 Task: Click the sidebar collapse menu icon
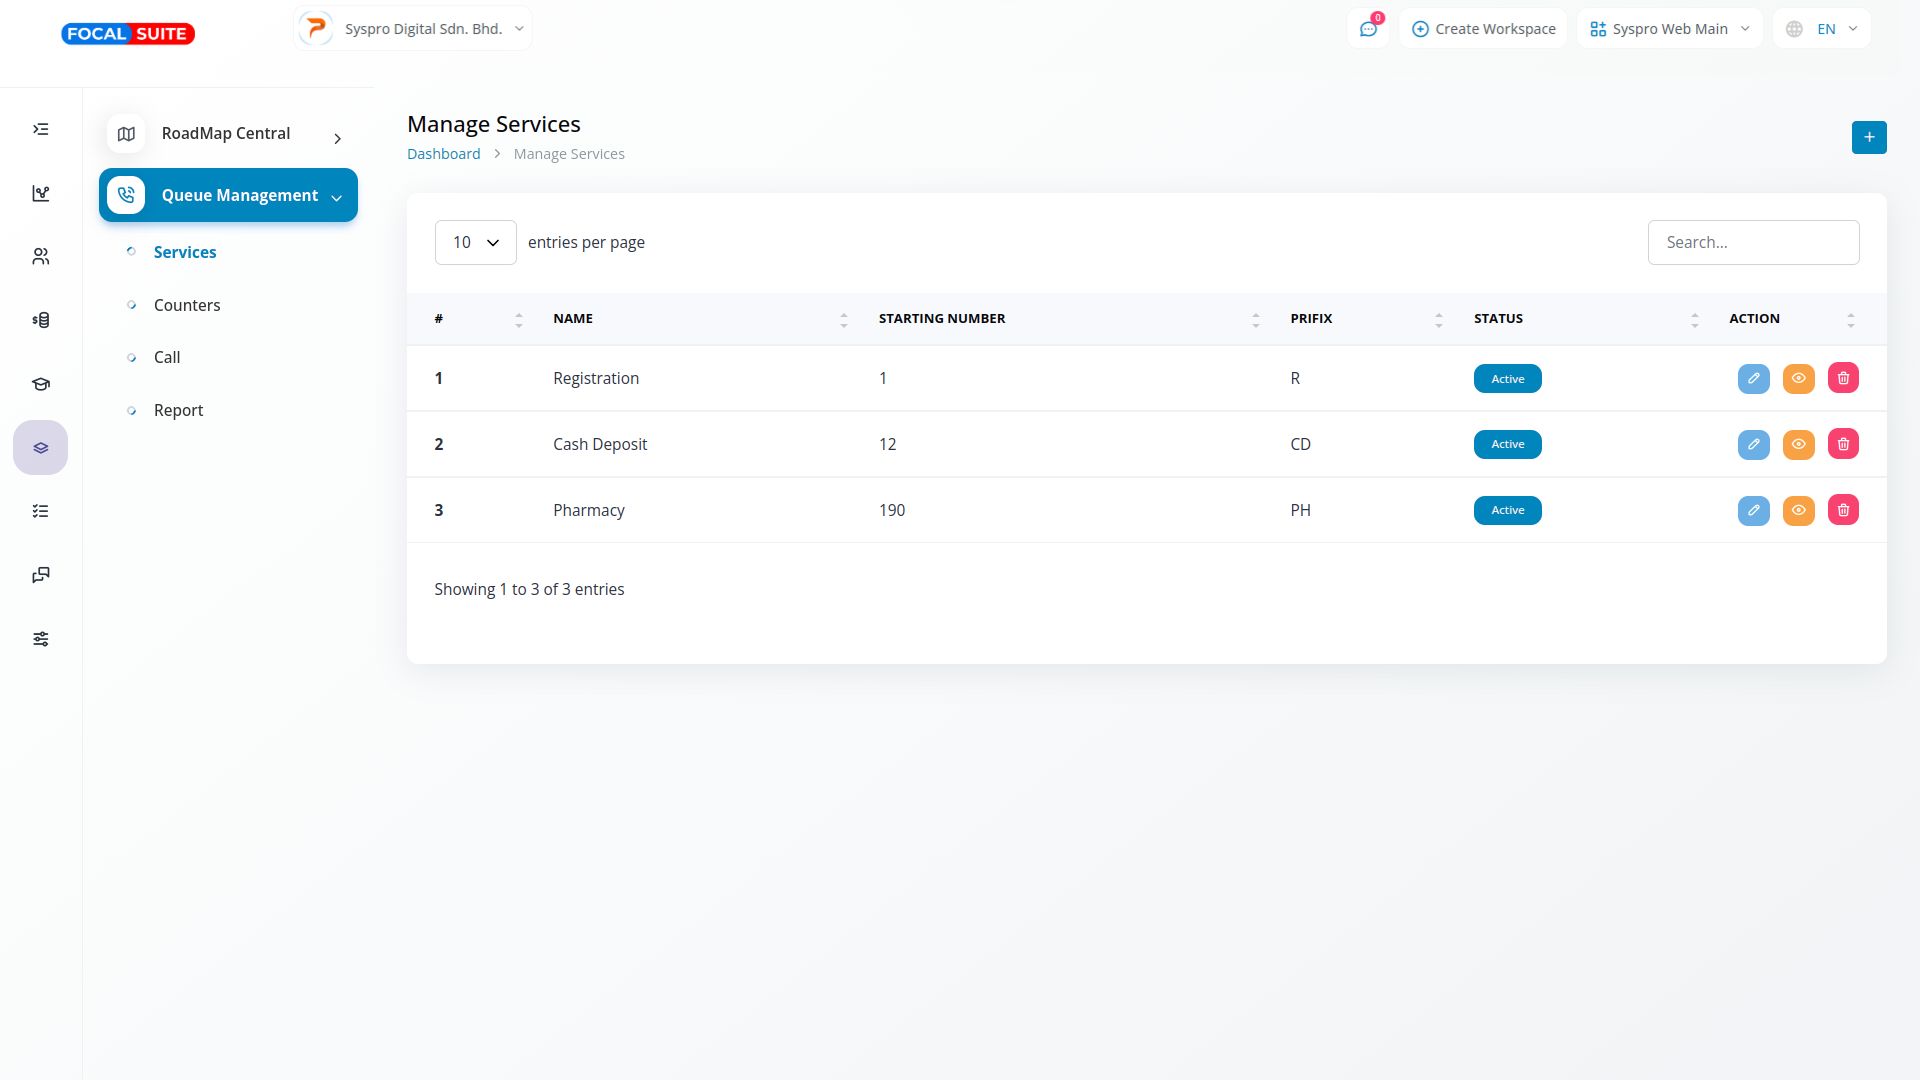(41, 129)
